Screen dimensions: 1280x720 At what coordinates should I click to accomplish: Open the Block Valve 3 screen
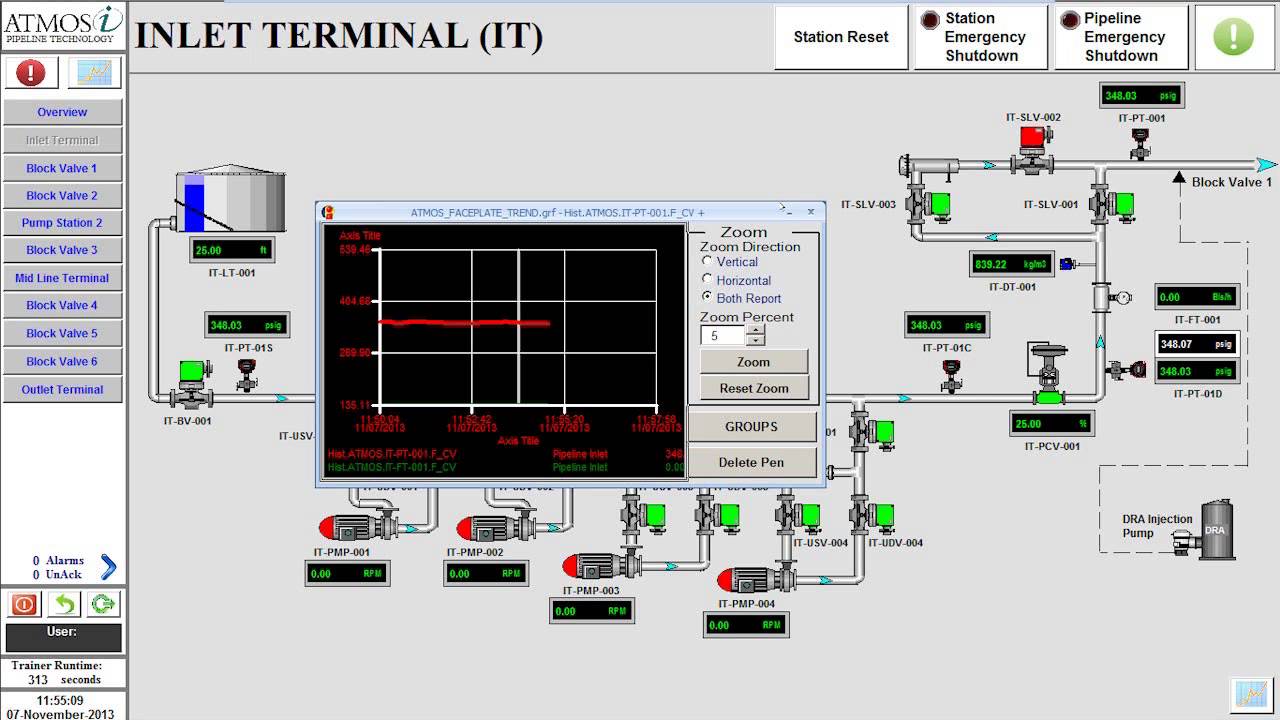[x=63, y=250]
